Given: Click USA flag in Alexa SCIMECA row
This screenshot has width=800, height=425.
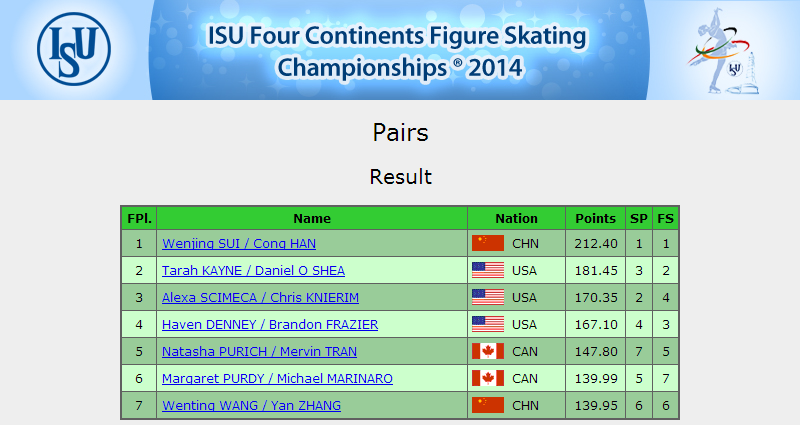Looking at the screenshot, I should [x=488, y=297].
